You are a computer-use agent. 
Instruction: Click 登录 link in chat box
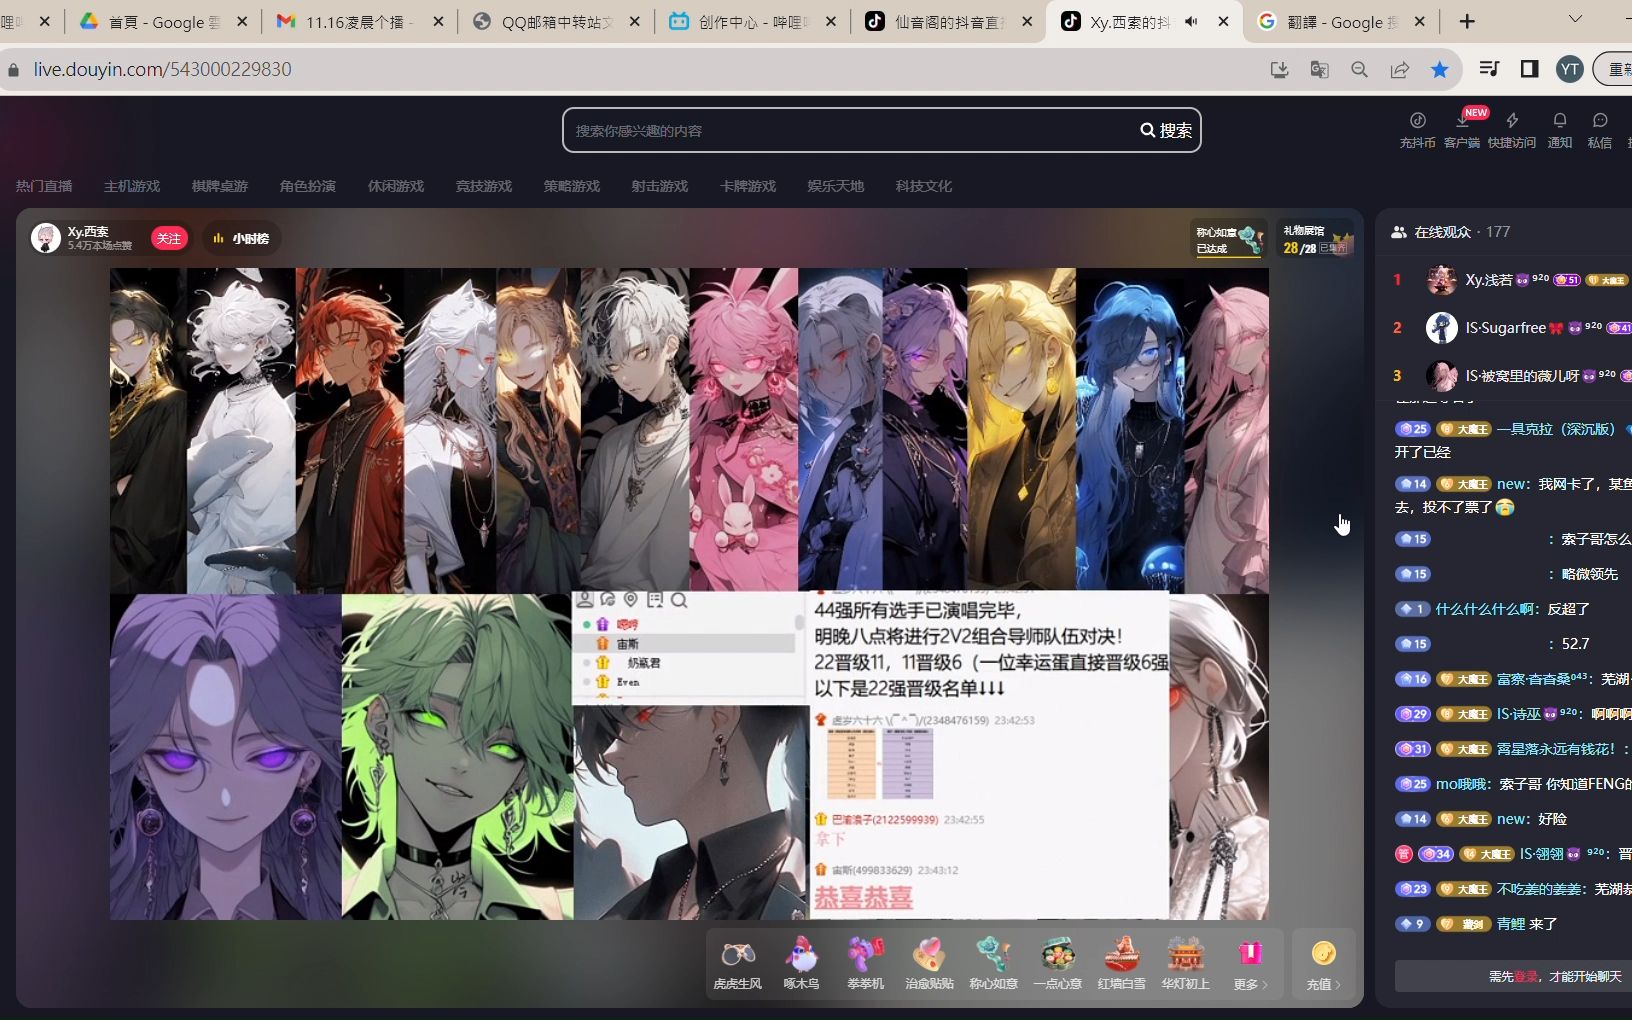(1526, 976)
